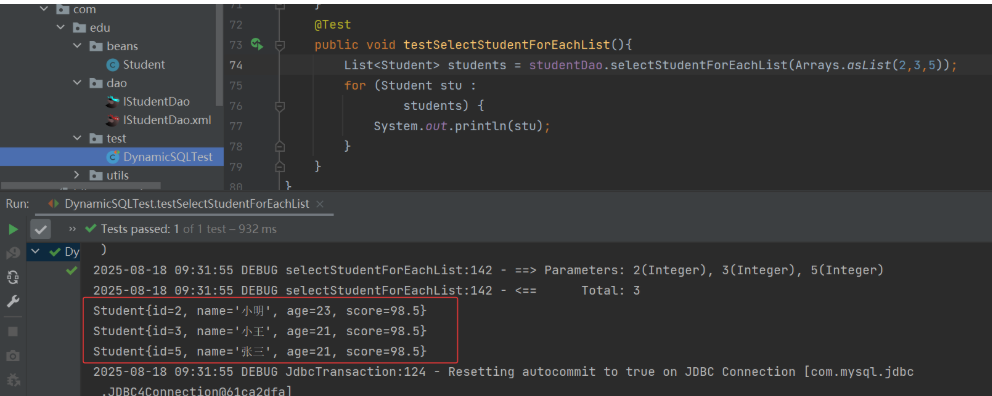Click the Parameters: 2(Integer) debug log line
992x396 pixels.
pos(488,270)
